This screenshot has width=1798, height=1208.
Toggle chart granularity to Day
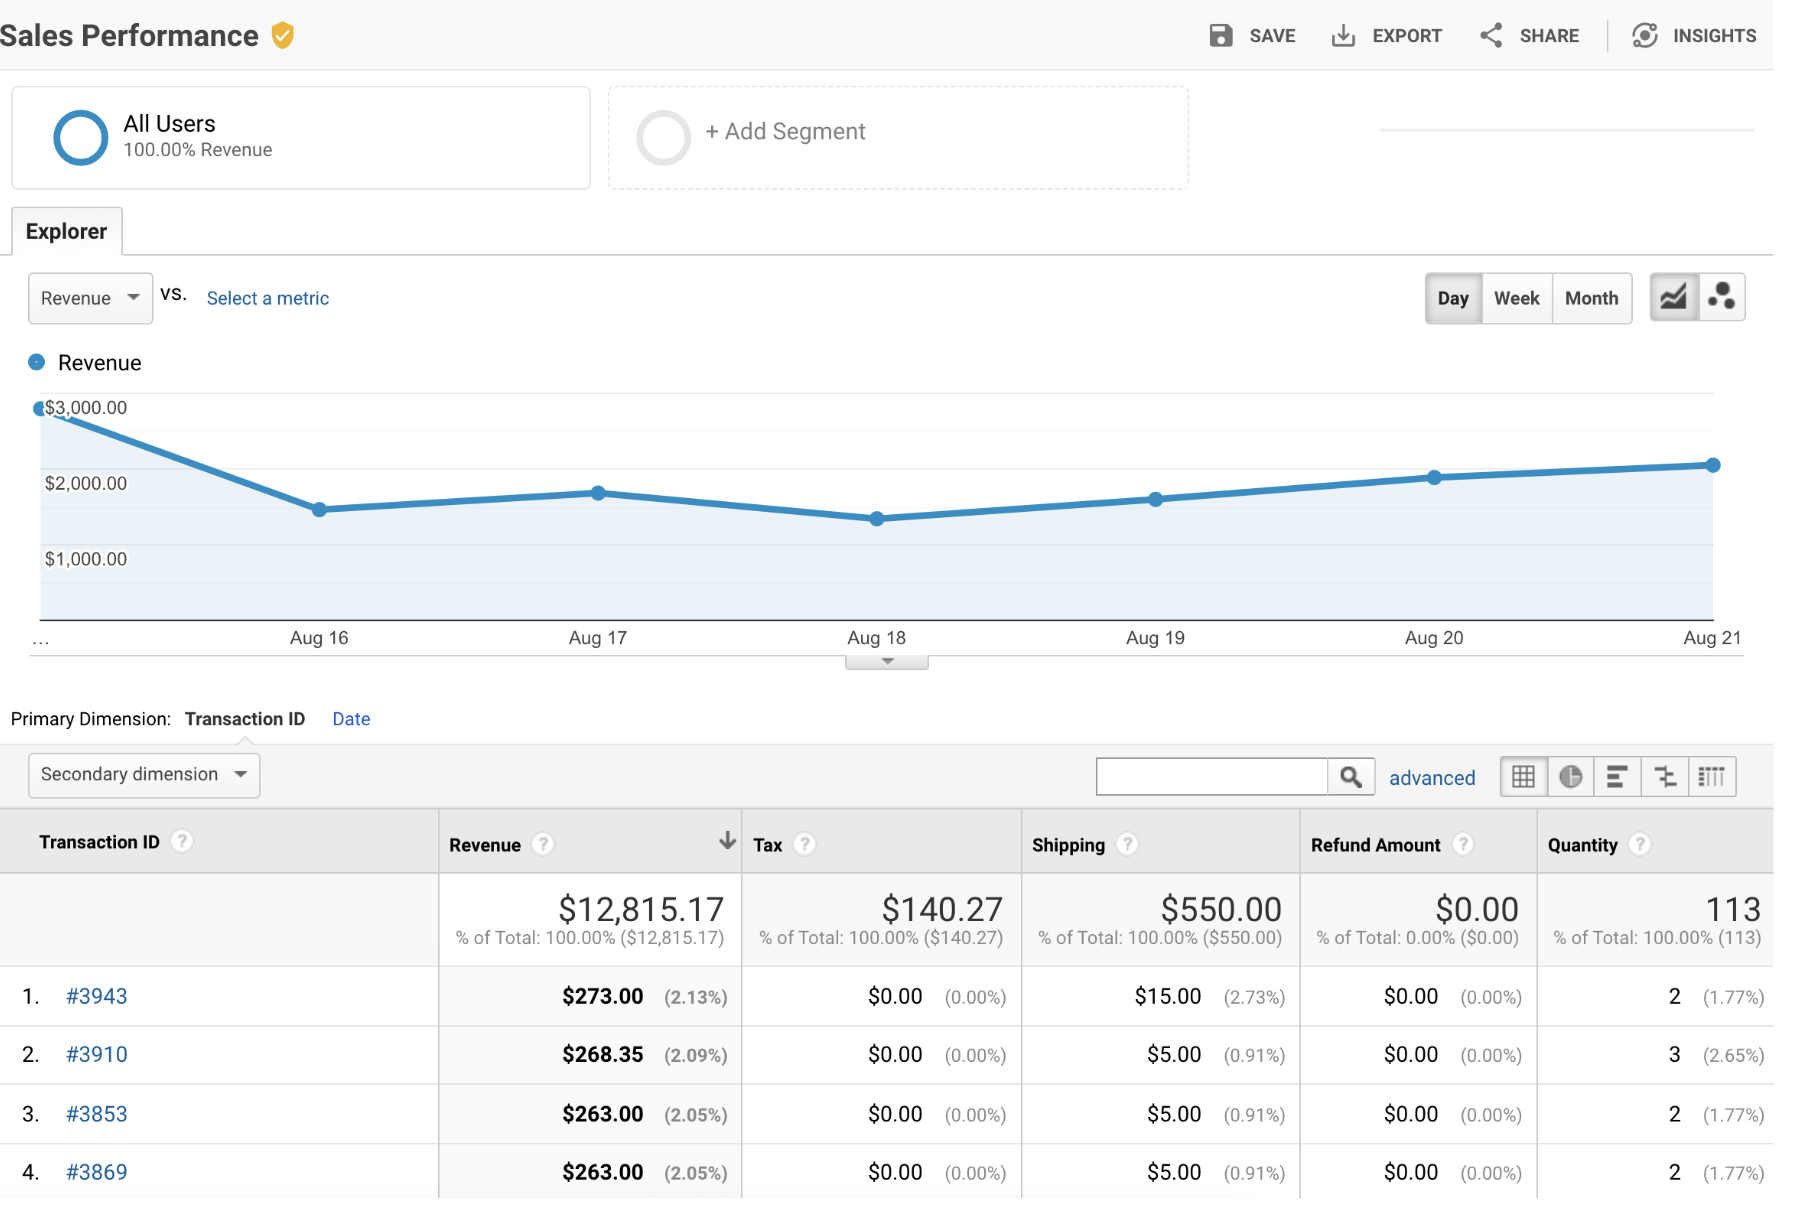point(1453,298)
